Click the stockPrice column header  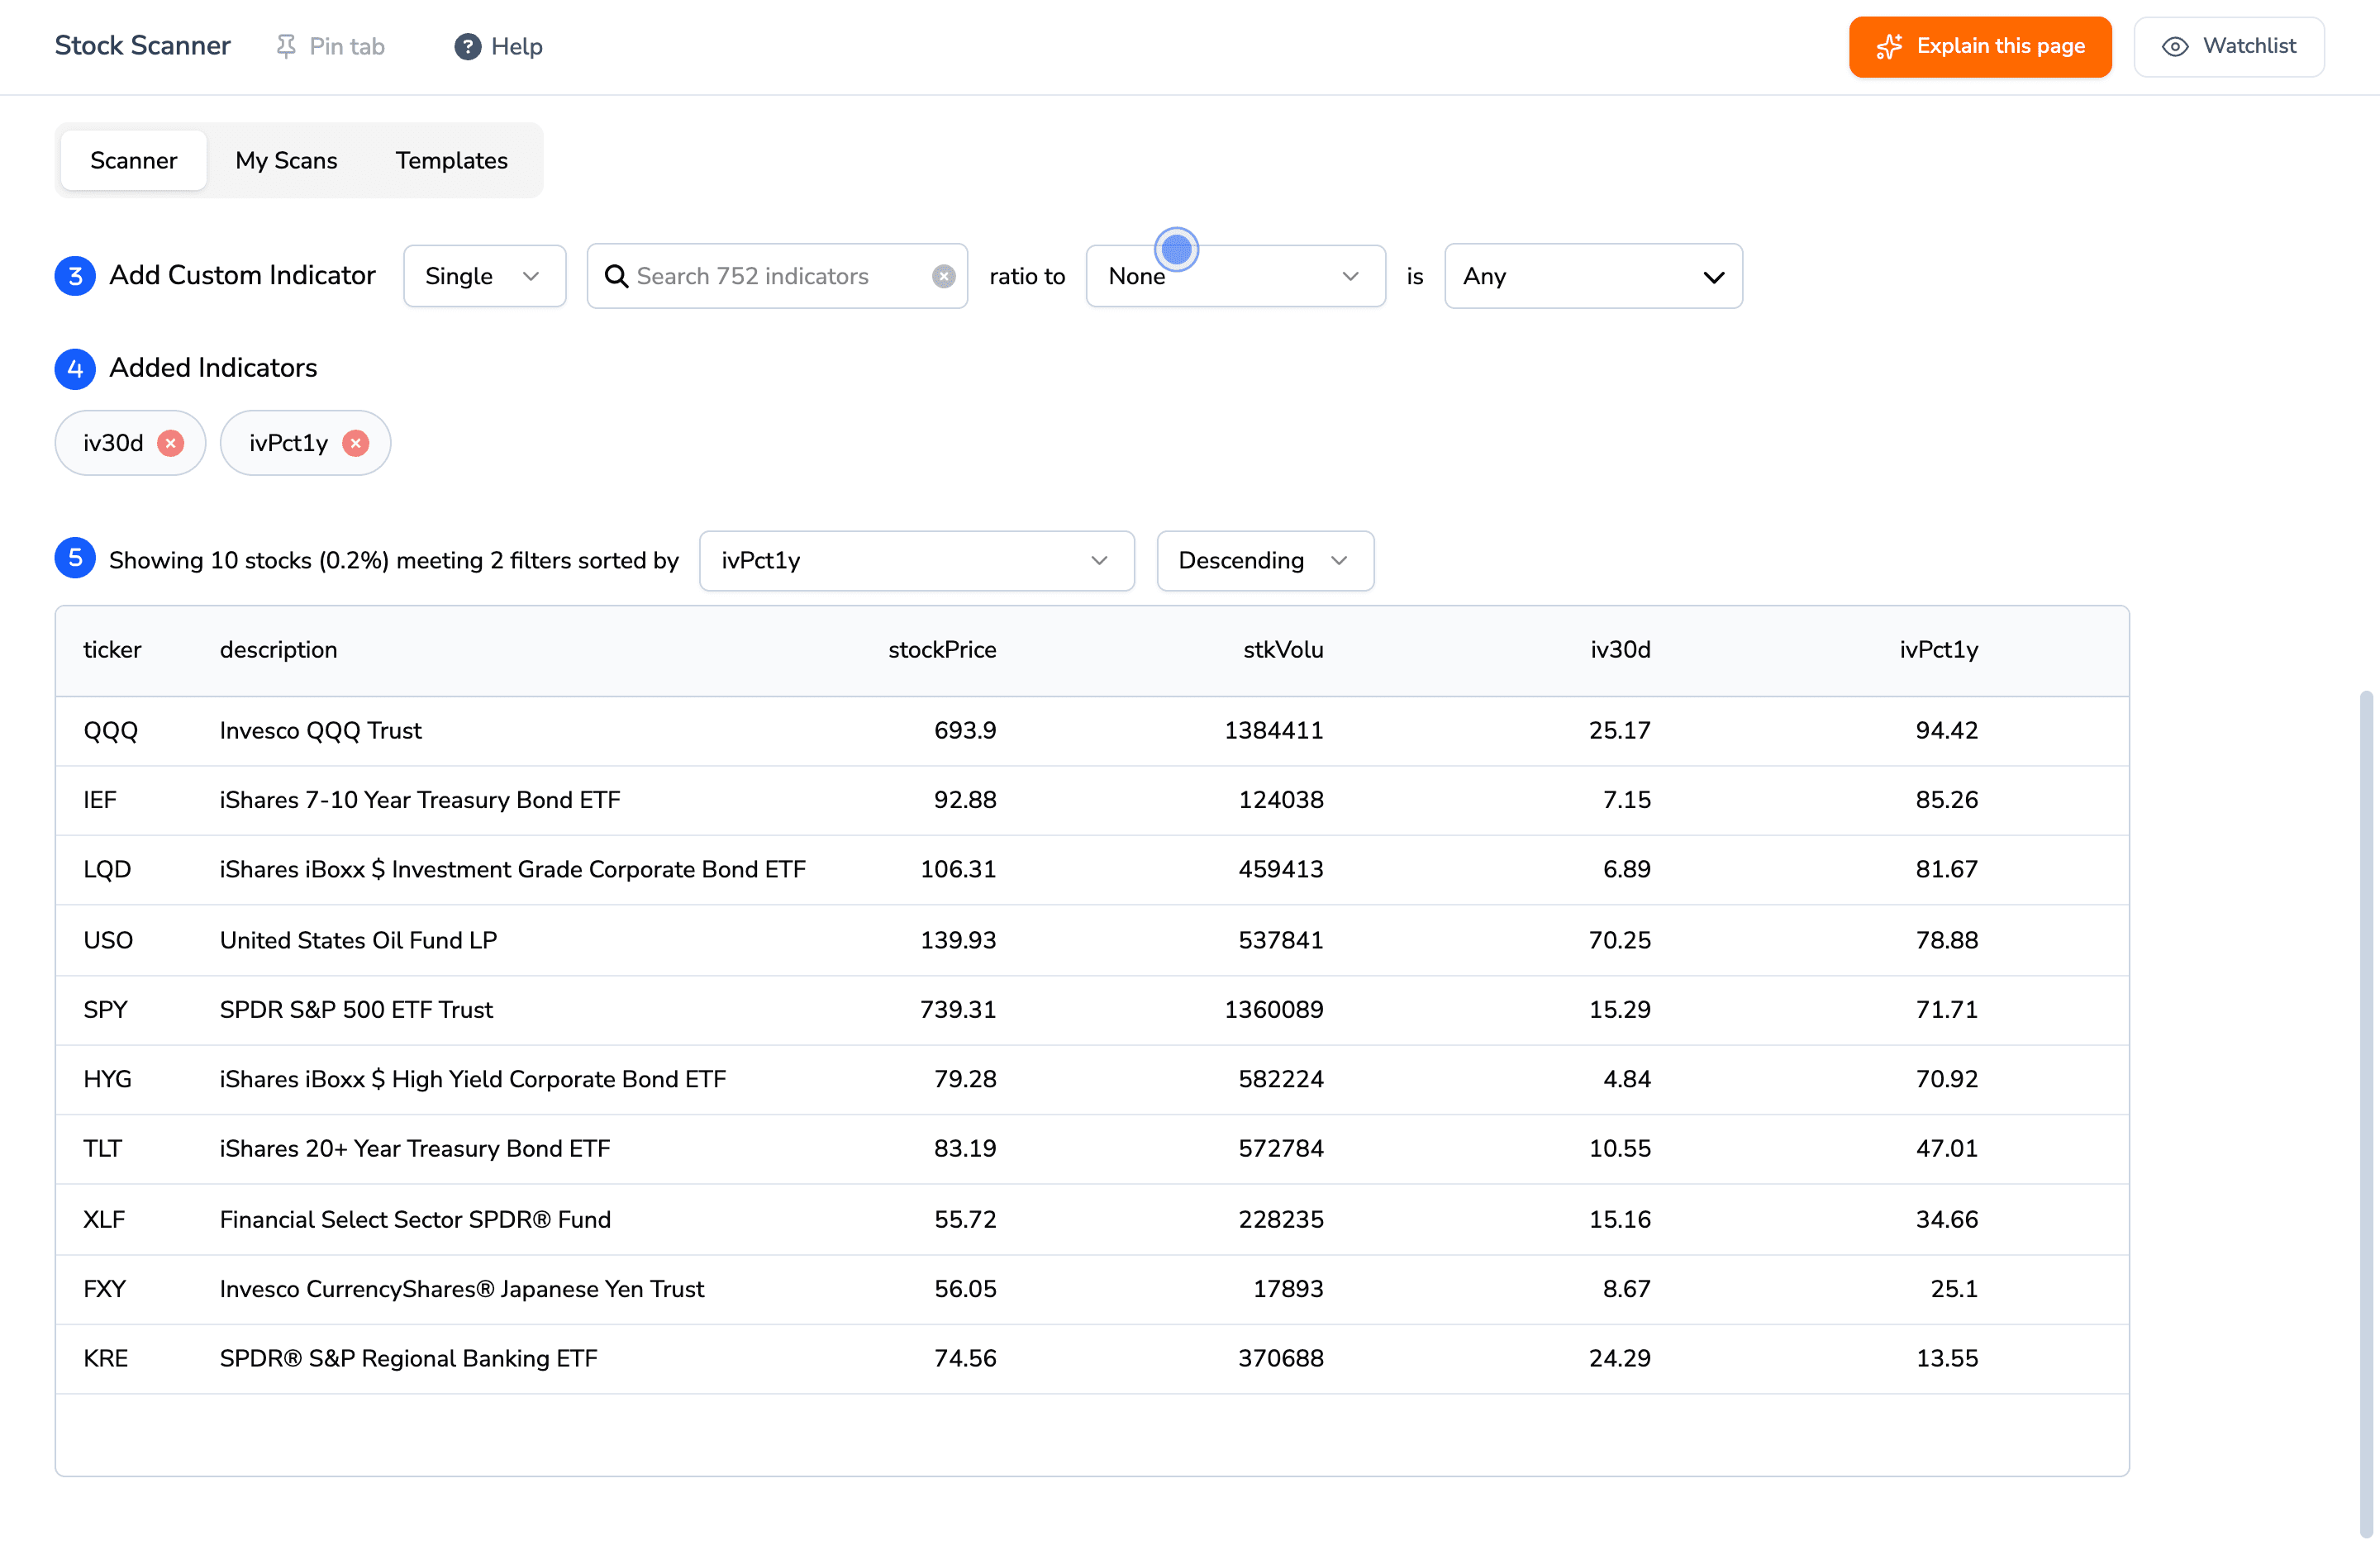tap(942, 650)
